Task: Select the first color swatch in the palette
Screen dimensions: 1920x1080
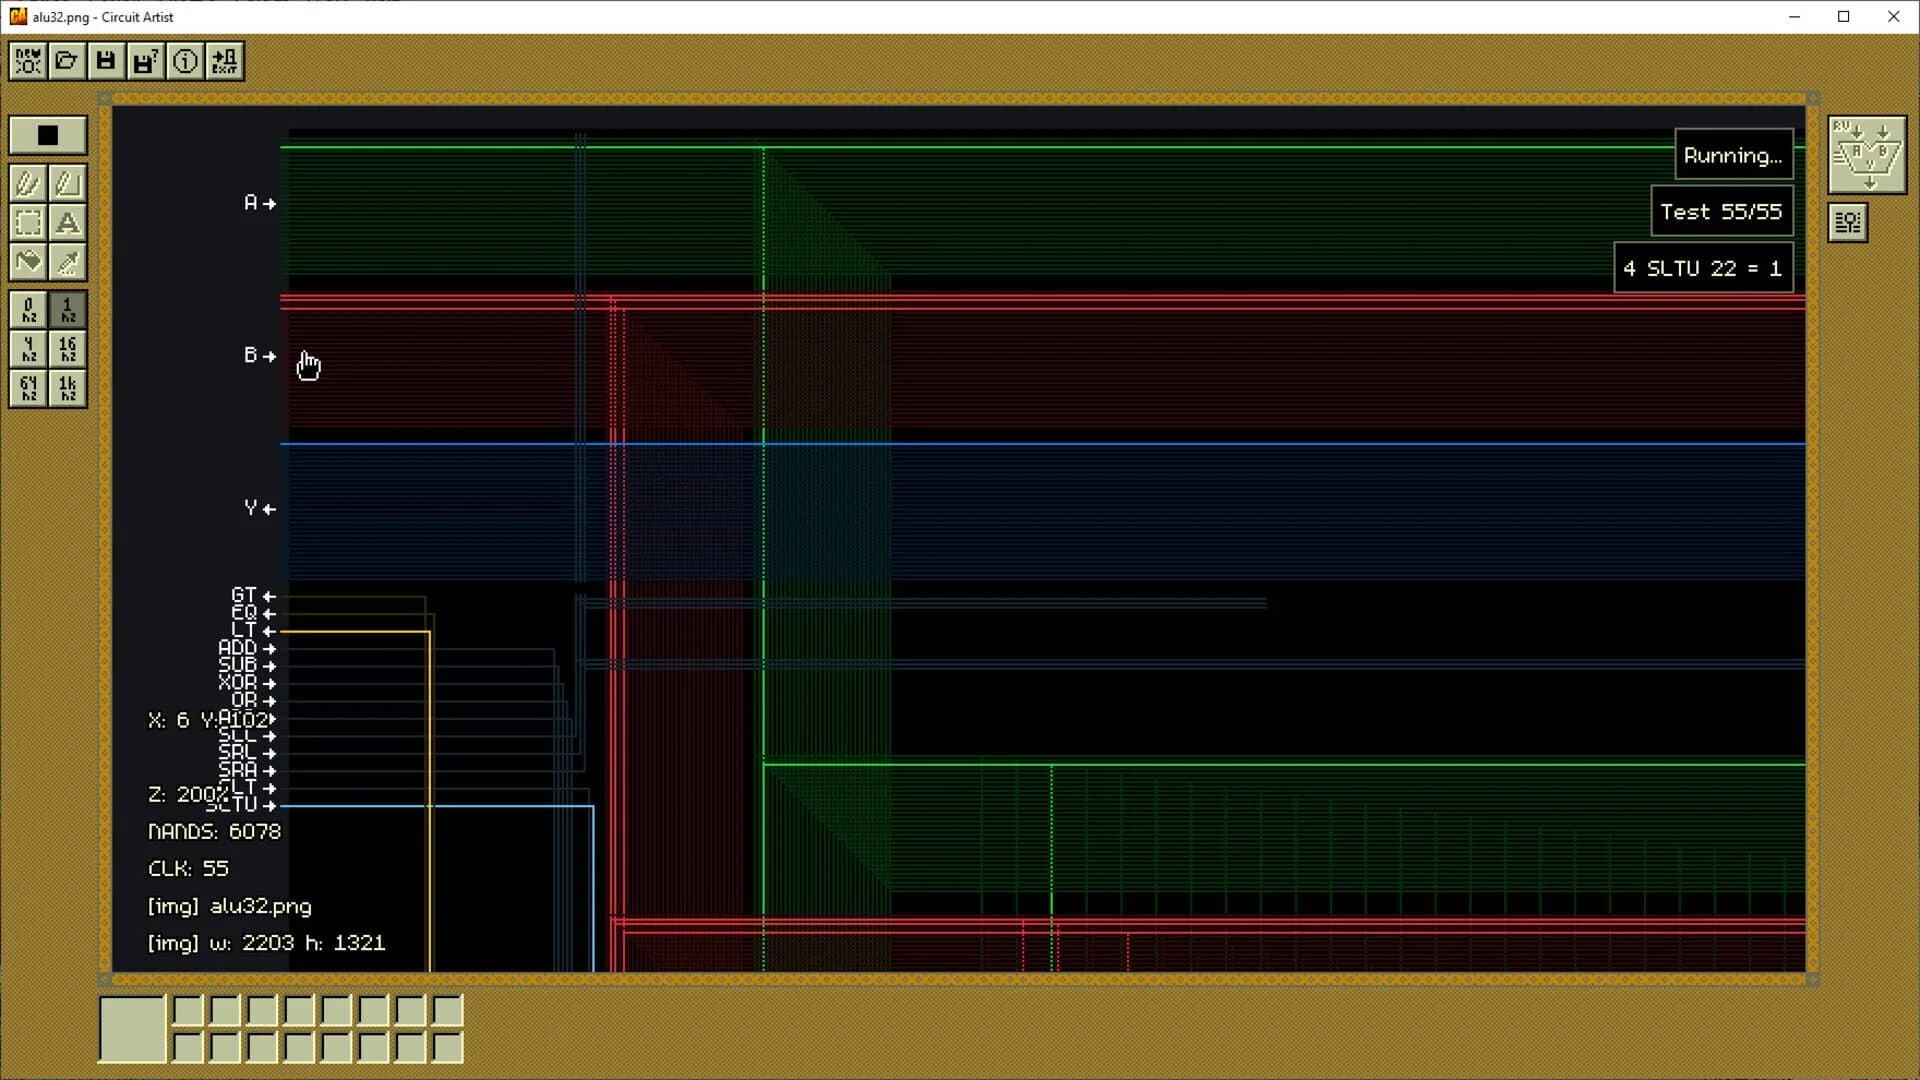Action: (131, 1029)
